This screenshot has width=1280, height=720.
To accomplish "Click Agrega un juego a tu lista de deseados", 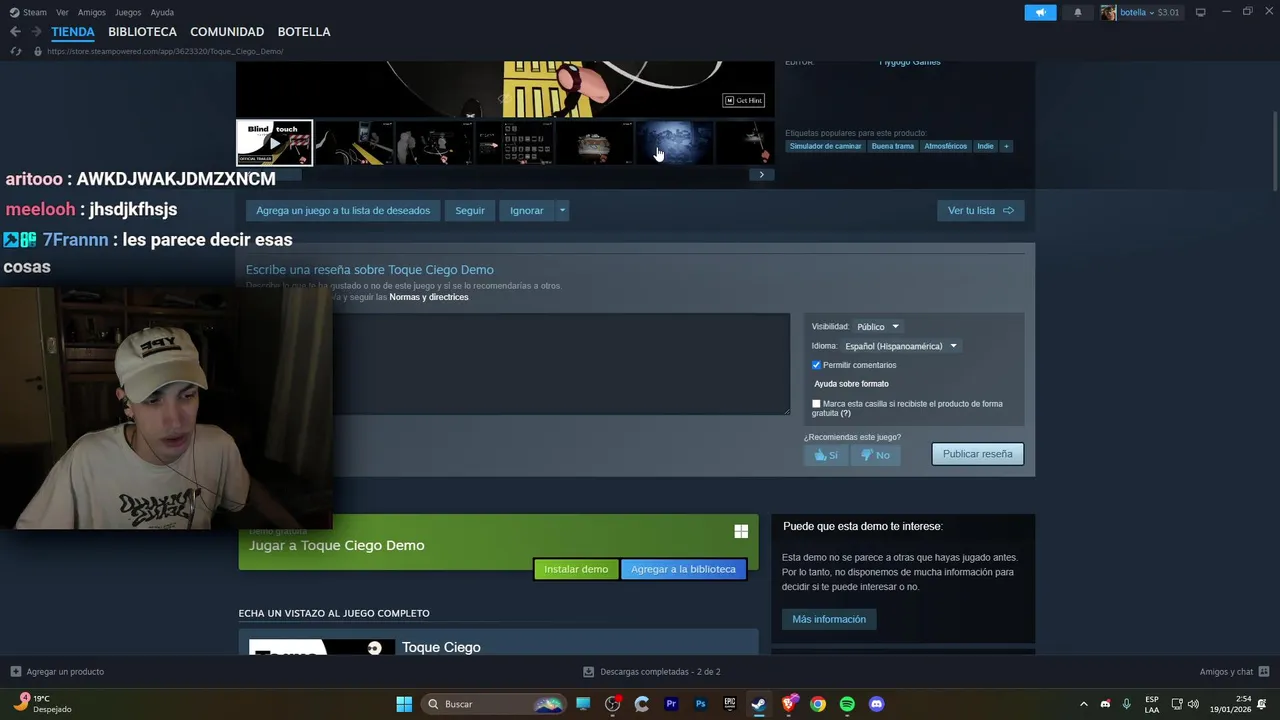I will tap(343, 211).
